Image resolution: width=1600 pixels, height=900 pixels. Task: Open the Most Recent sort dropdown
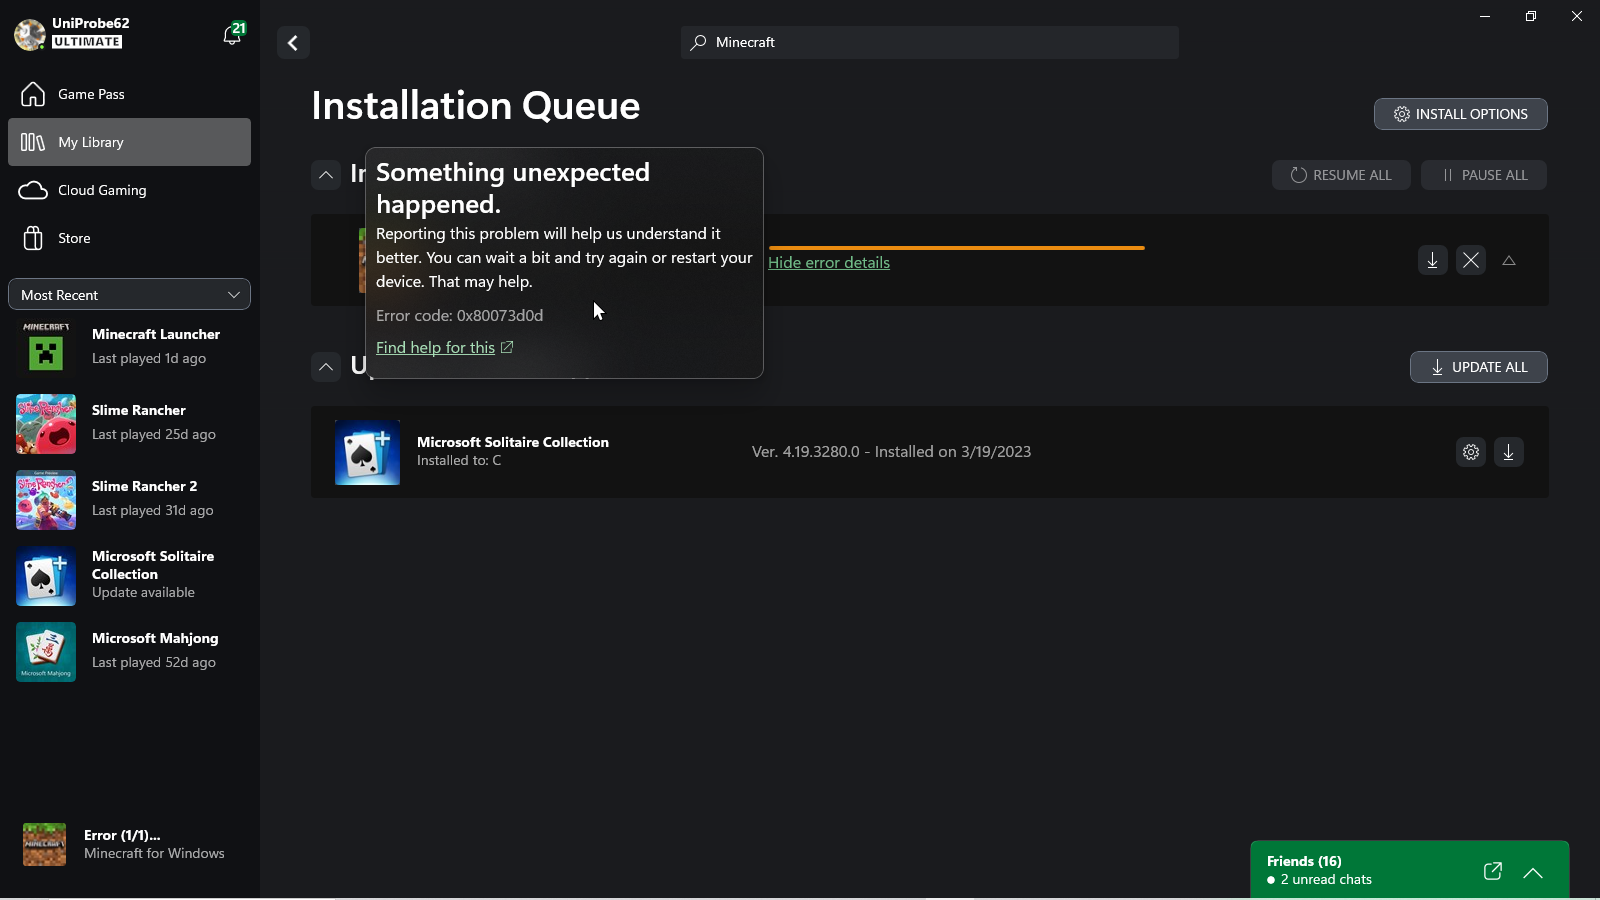(129, 295)
